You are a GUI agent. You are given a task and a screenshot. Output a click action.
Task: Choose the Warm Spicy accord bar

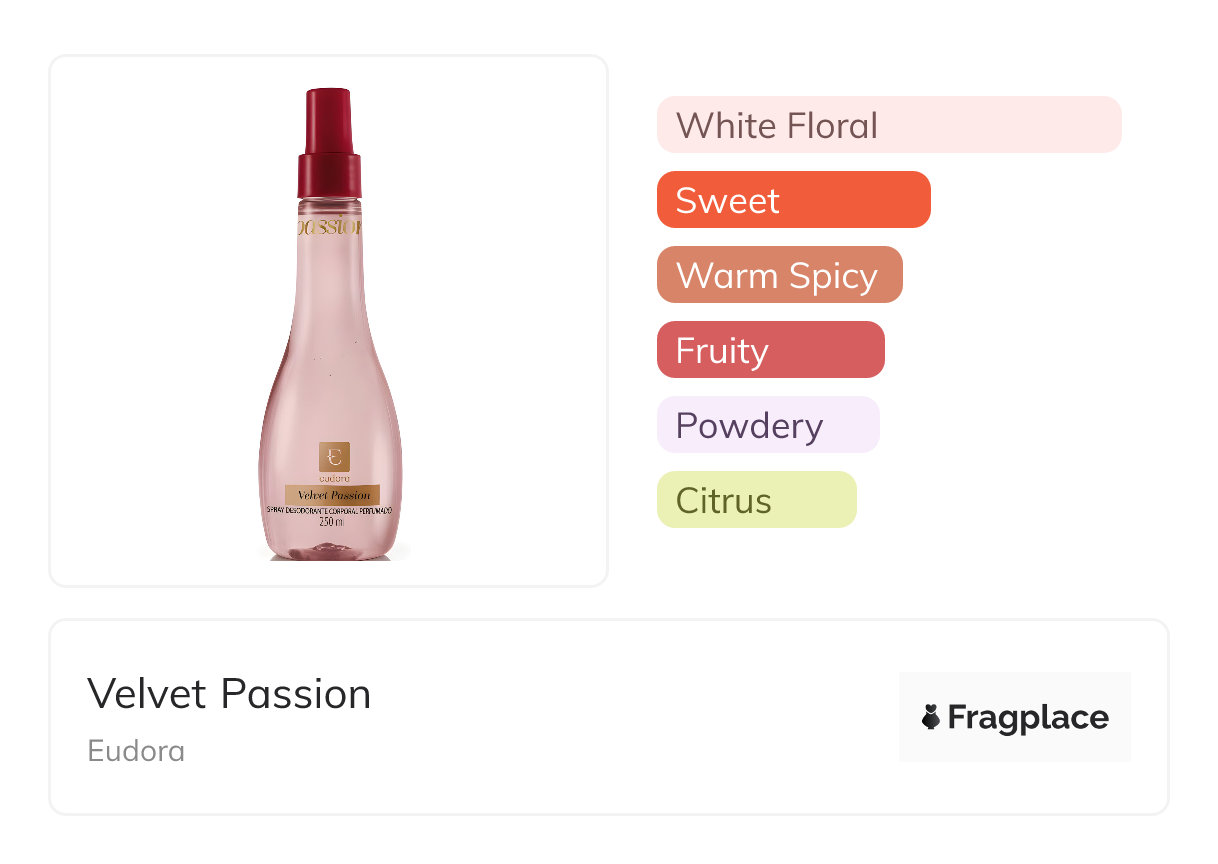pyautogui.click(x=779, y=275)
